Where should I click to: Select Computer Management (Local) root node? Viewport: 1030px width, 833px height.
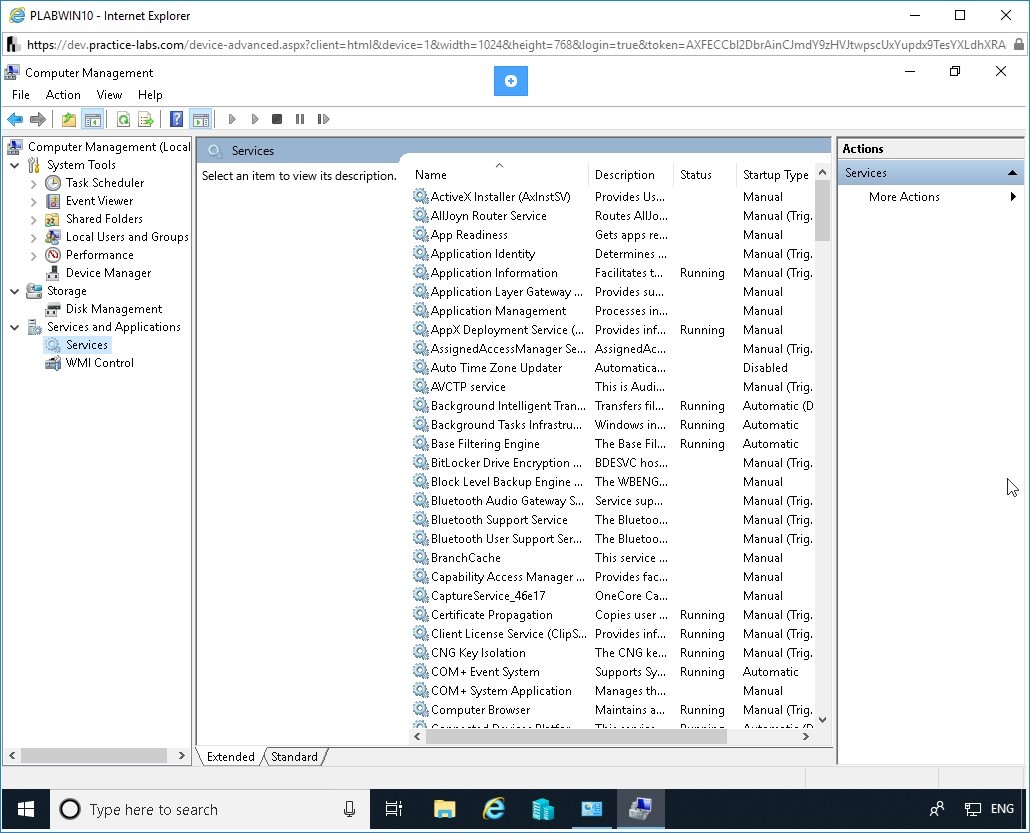[108, 146]
